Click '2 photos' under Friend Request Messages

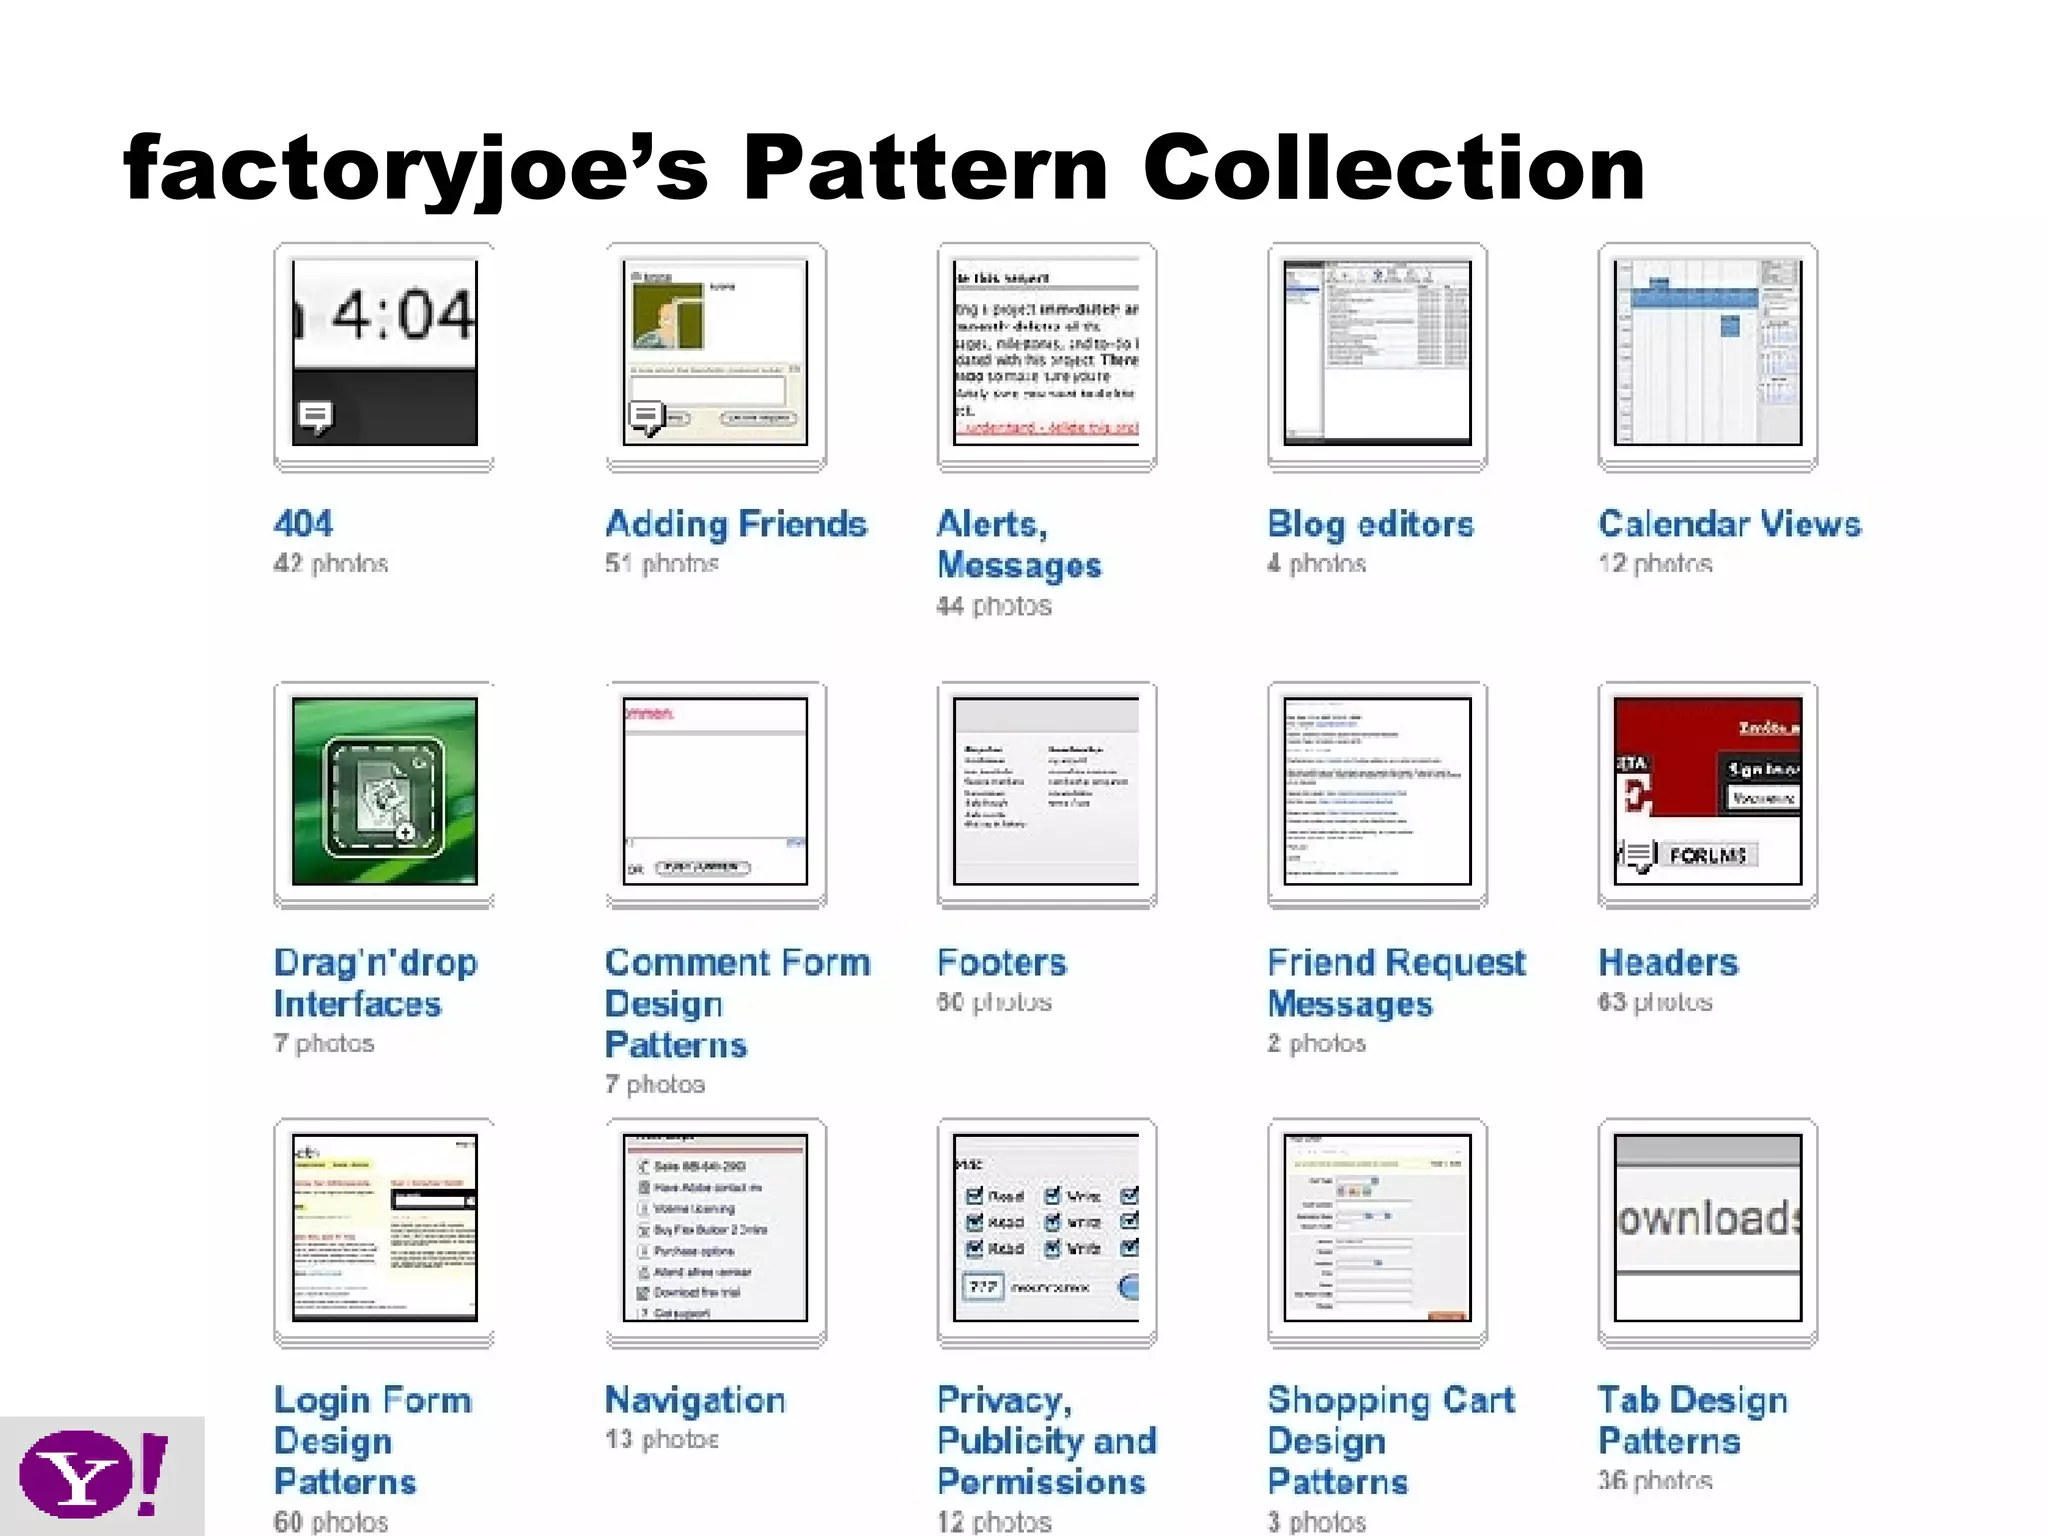click(x=1316, y=1043)
